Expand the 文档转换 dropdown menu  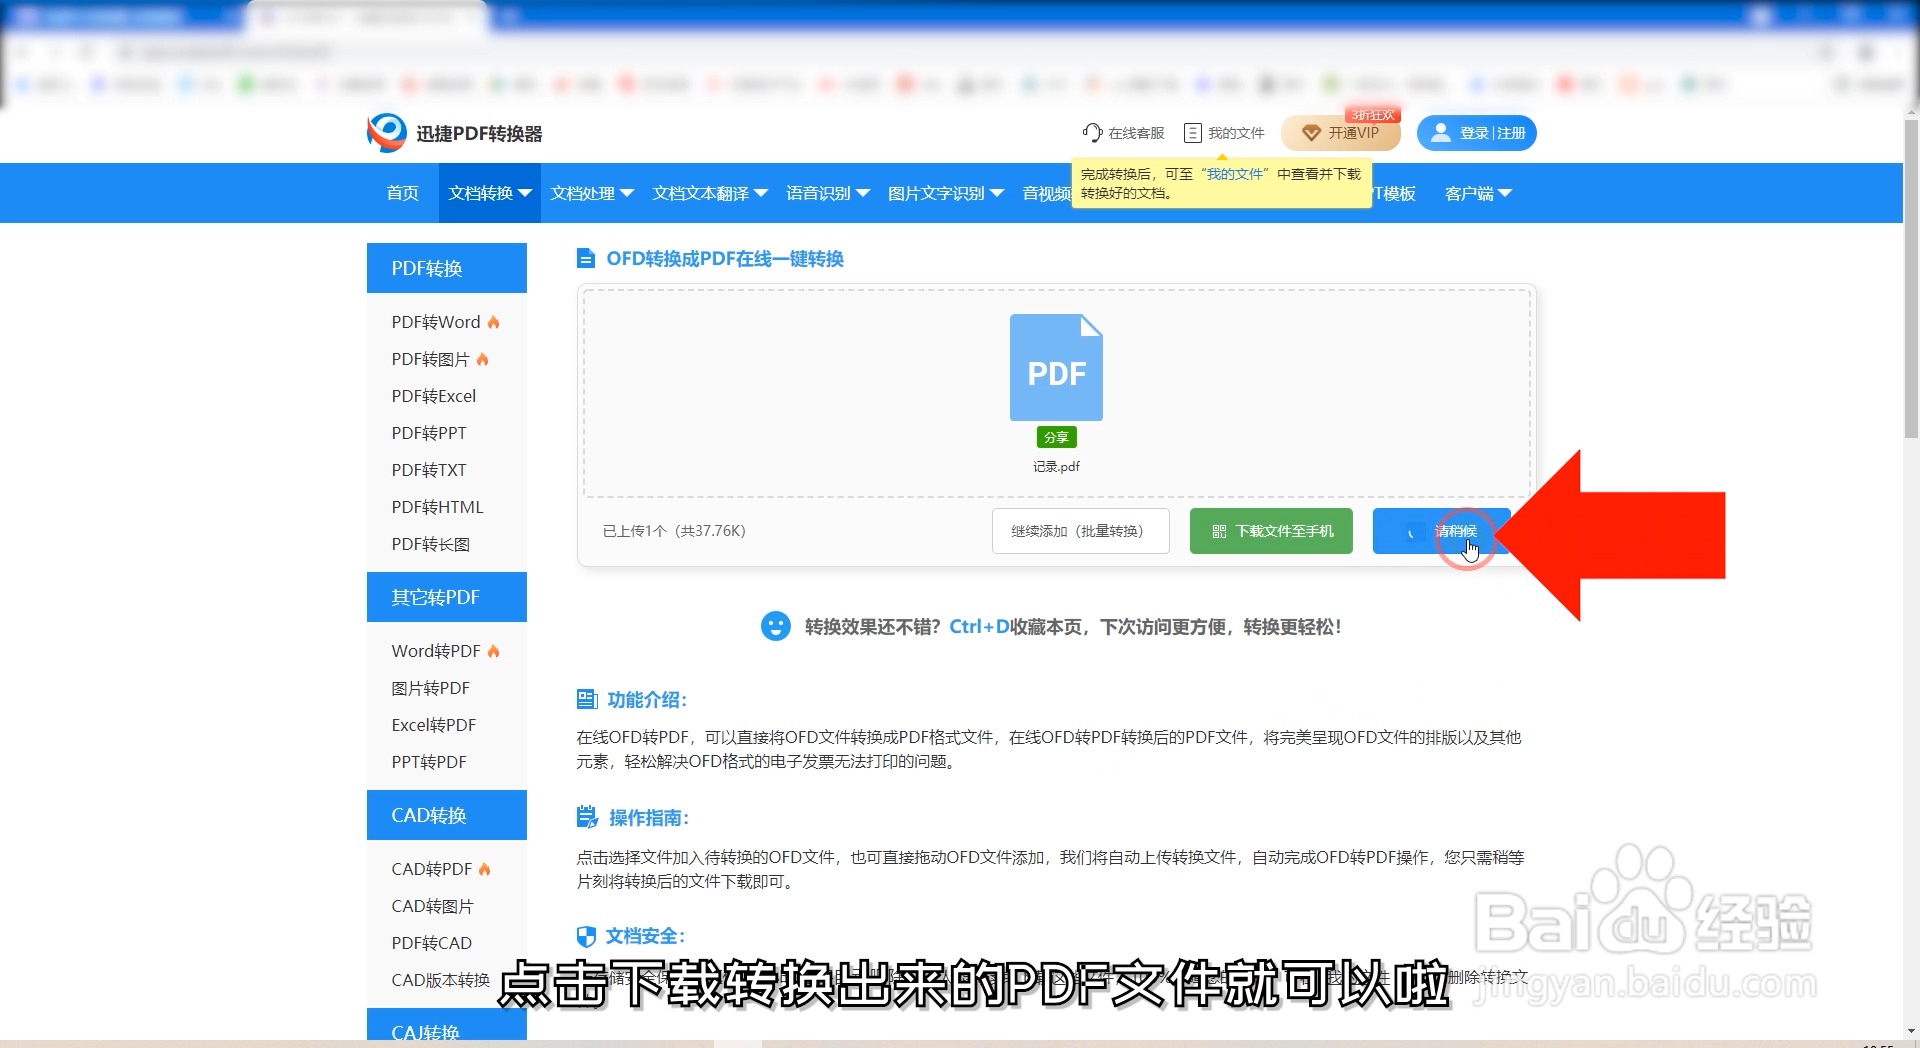click(488, 193)
